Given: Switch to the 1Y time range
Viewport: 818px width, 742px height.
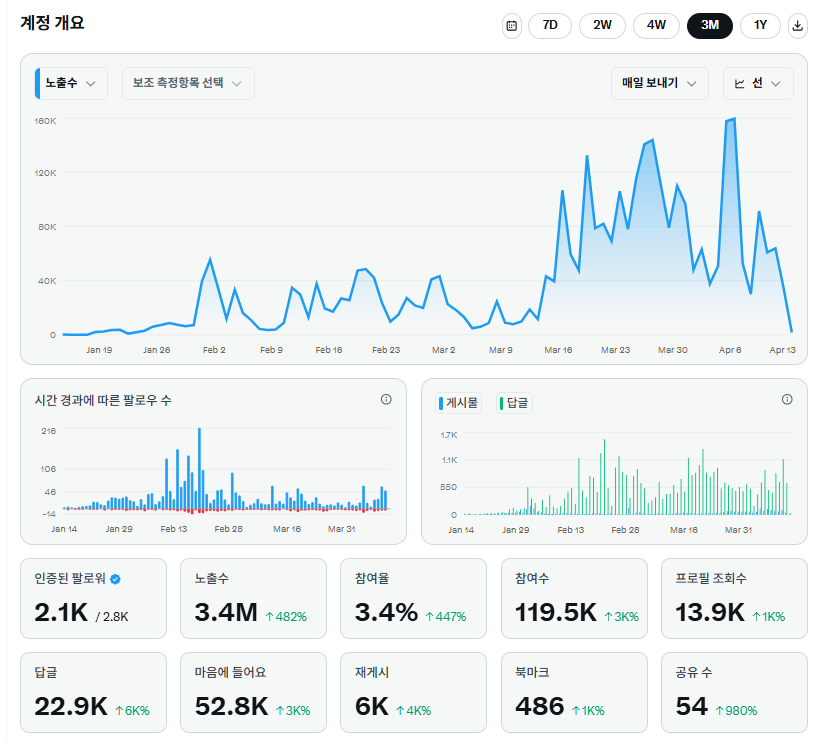Looking at the screenshot, I should 760,26.
